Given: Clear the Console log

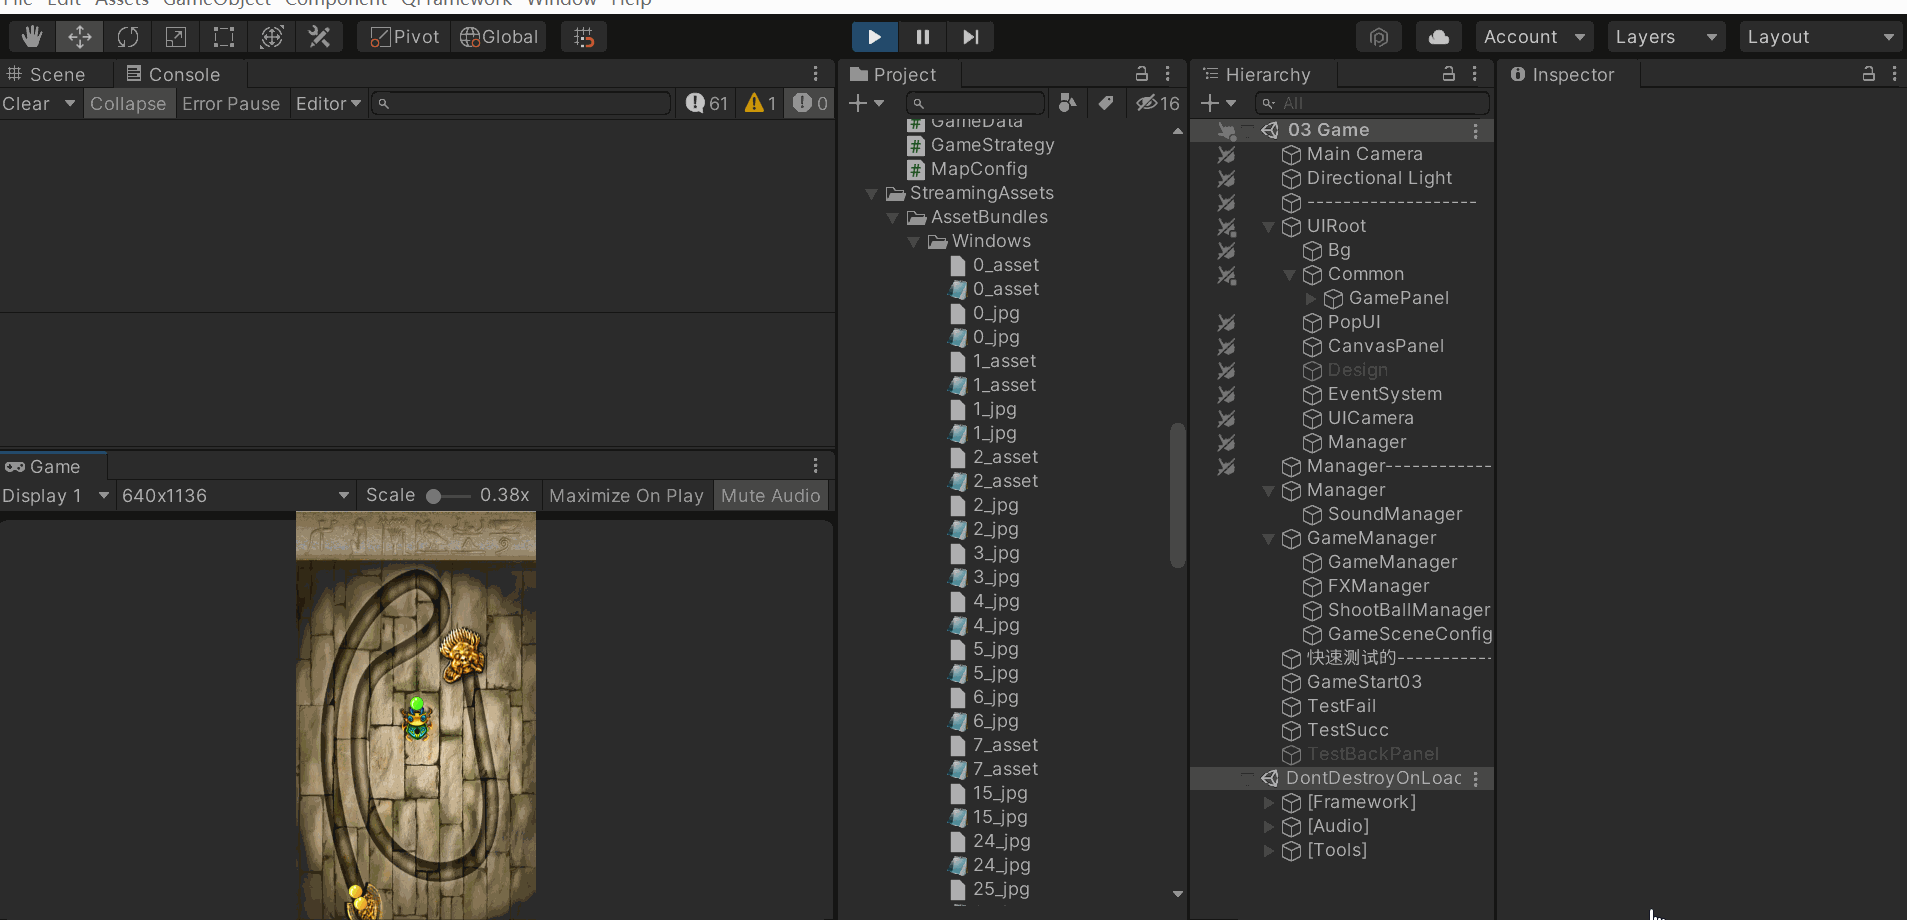Looking at the screenshot, I should click(26, 104).
